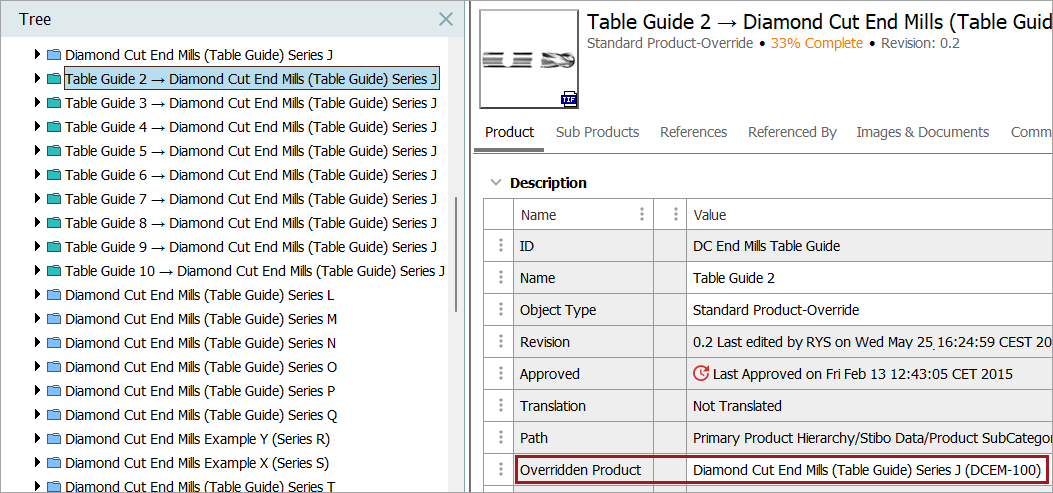This screenshot has width=1053, height=493.
Task: Click the teal folder icon for Table Guide 2
Action: [54, 79]
